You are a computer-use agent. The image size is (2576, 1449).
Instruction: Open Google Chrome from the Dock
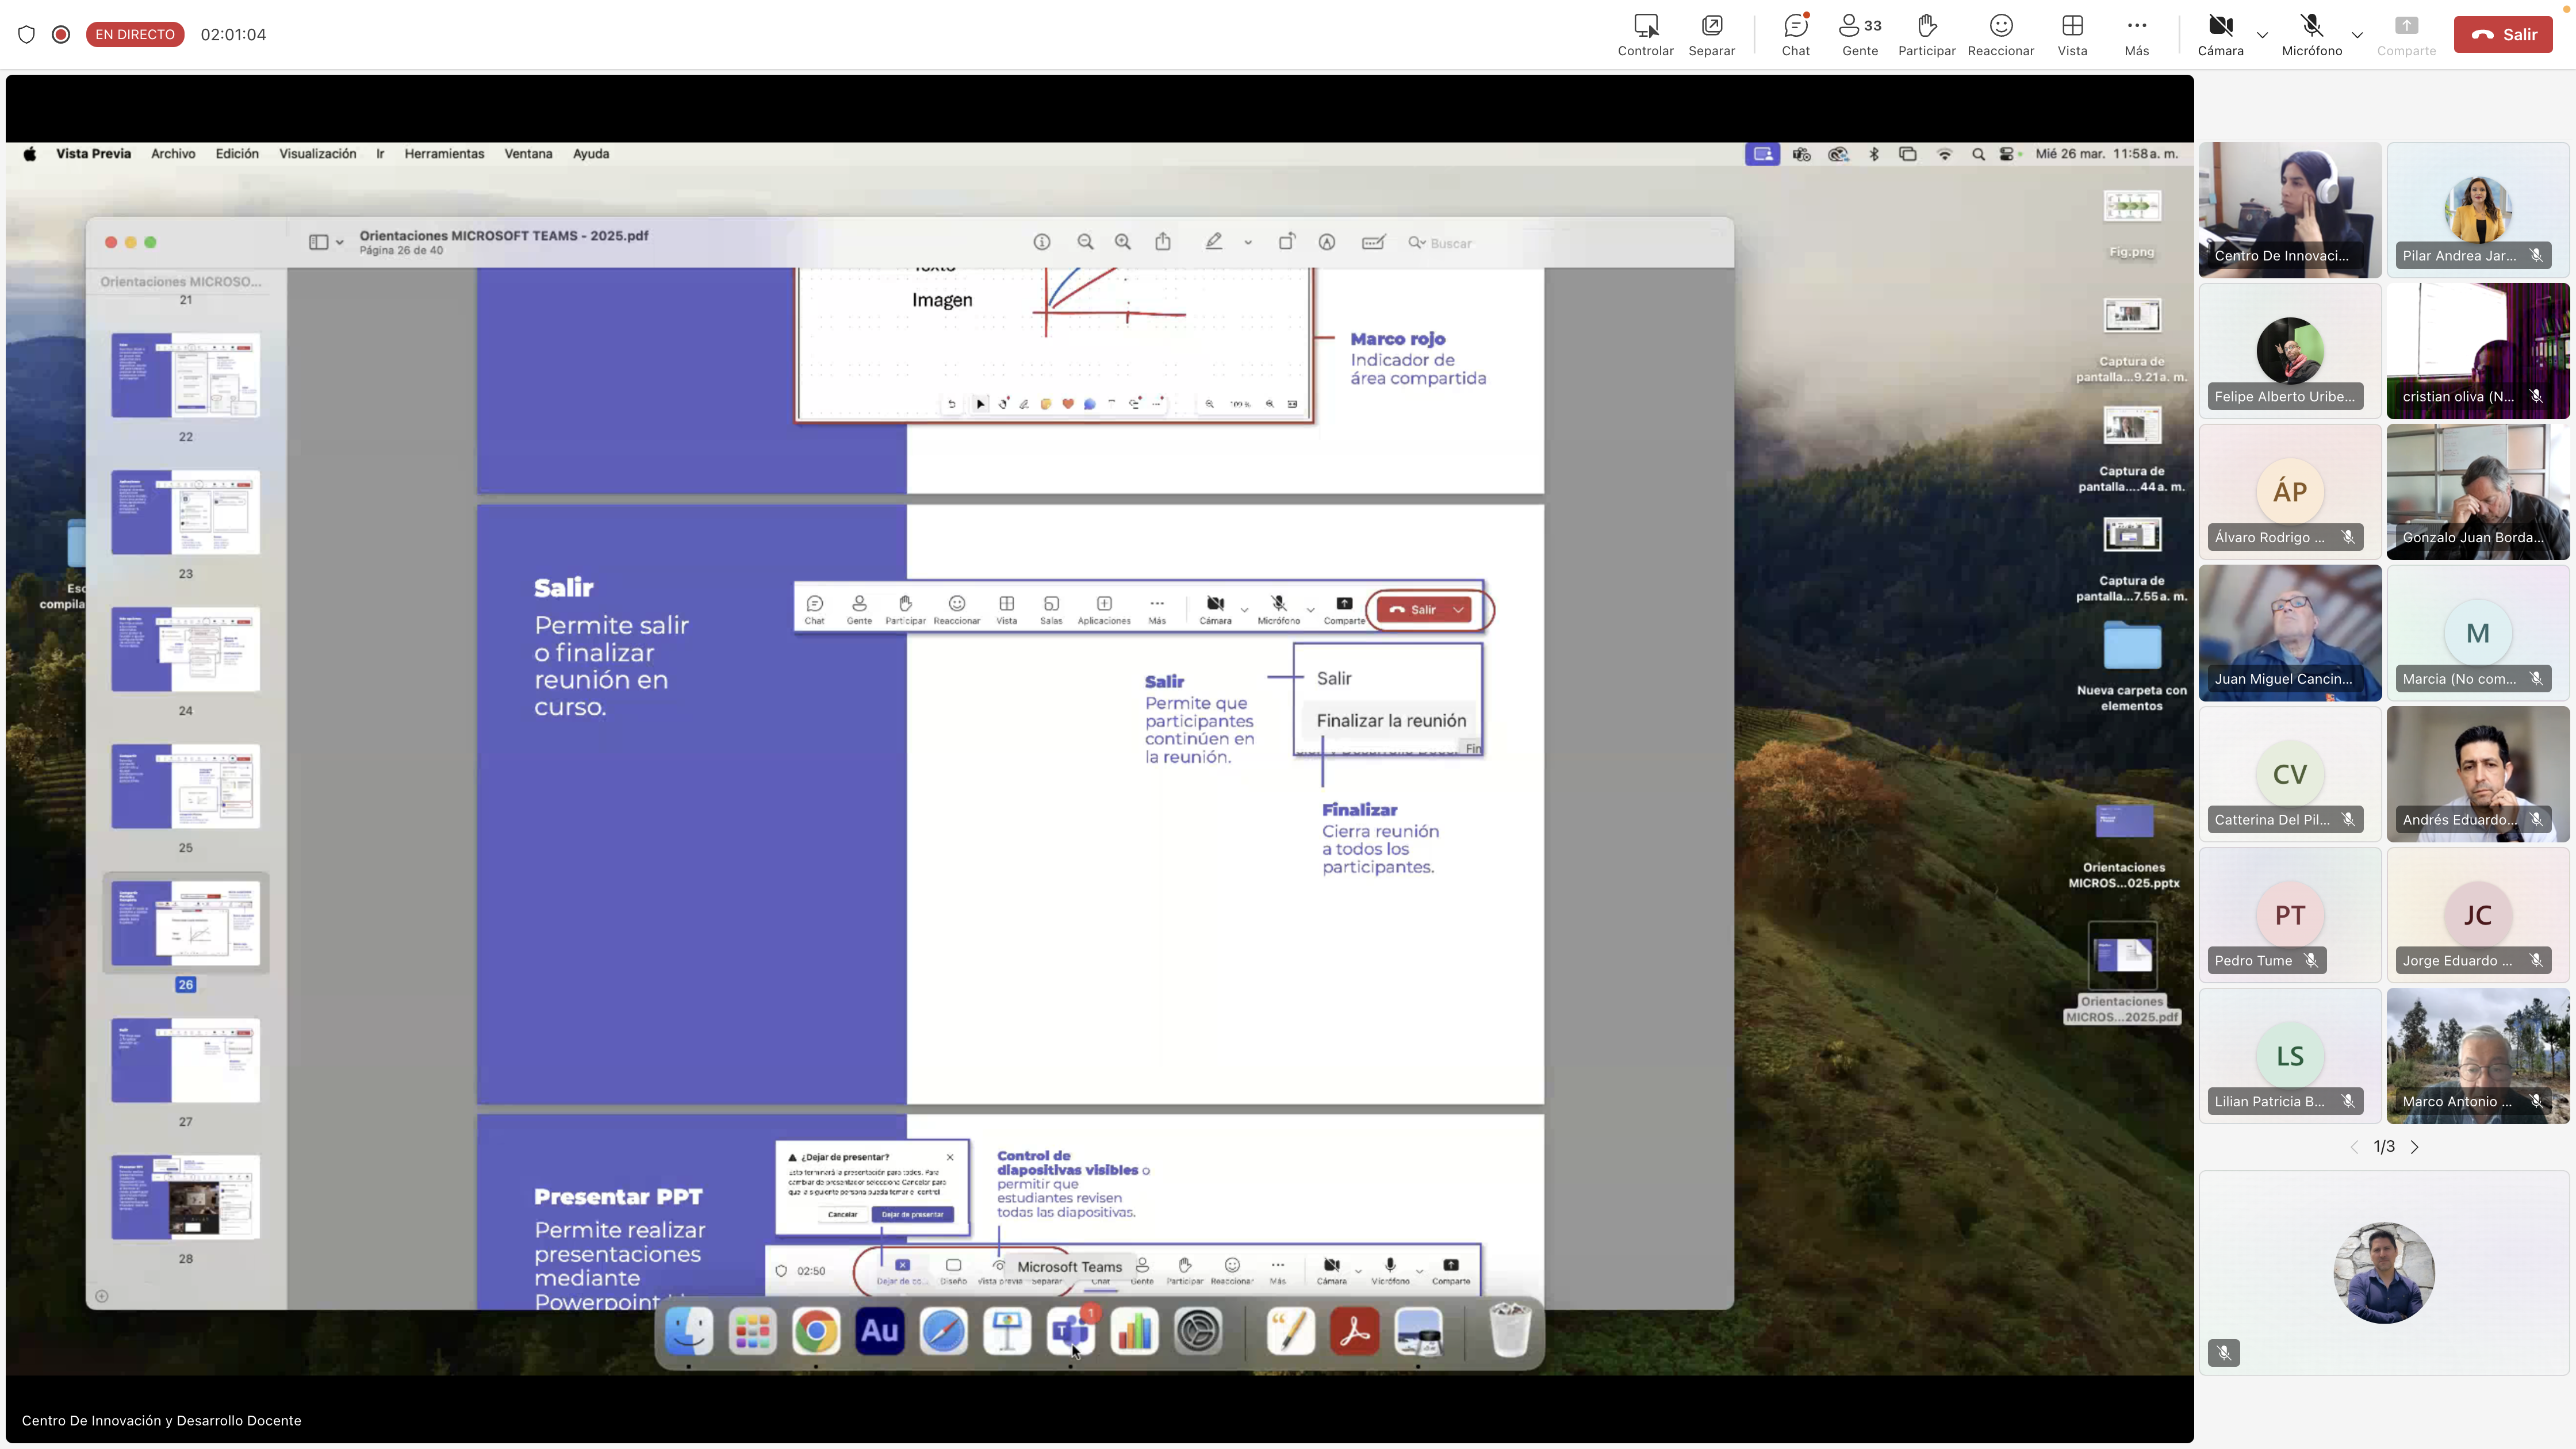click(816, 1331)
